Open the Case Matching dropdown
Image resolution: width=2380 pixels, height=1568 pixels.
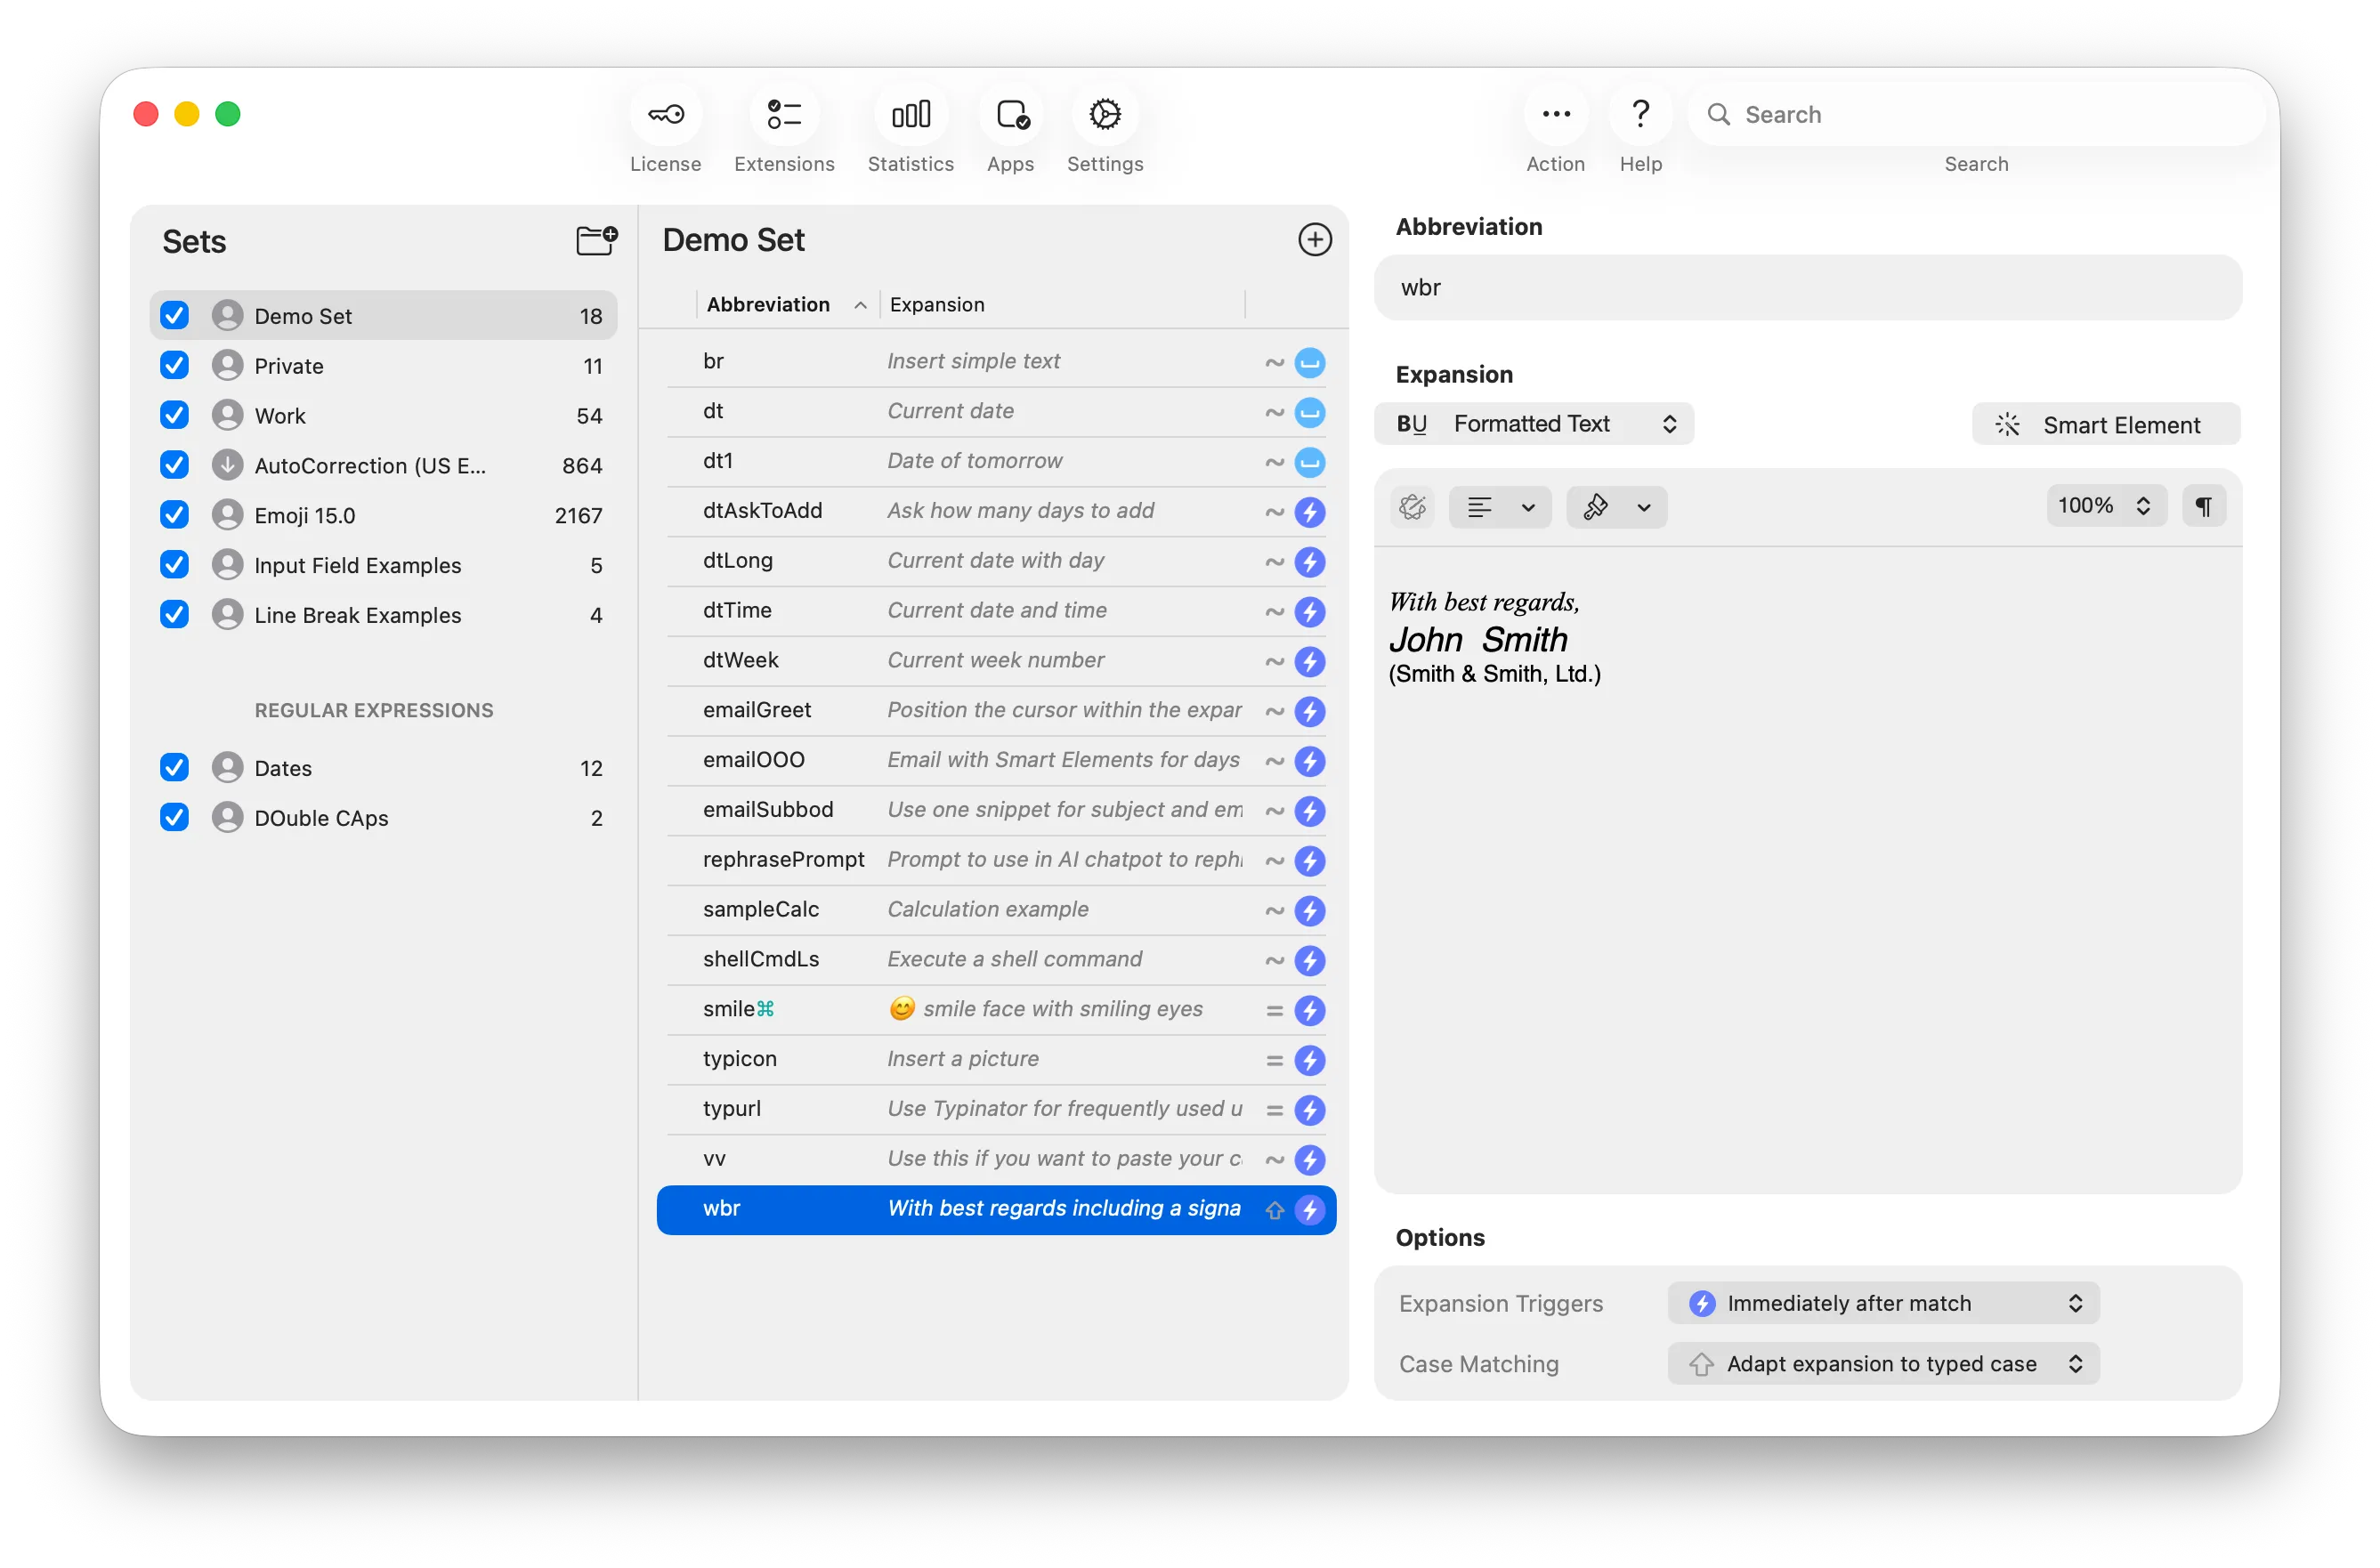click(1883, 1363)
